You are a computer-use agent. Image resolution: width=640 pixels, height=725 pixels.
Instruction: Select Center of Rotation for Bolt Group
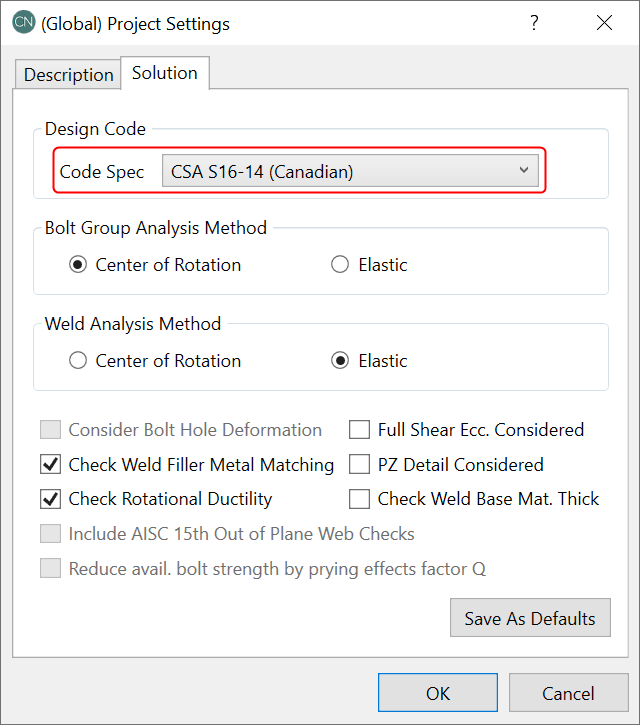78,265
